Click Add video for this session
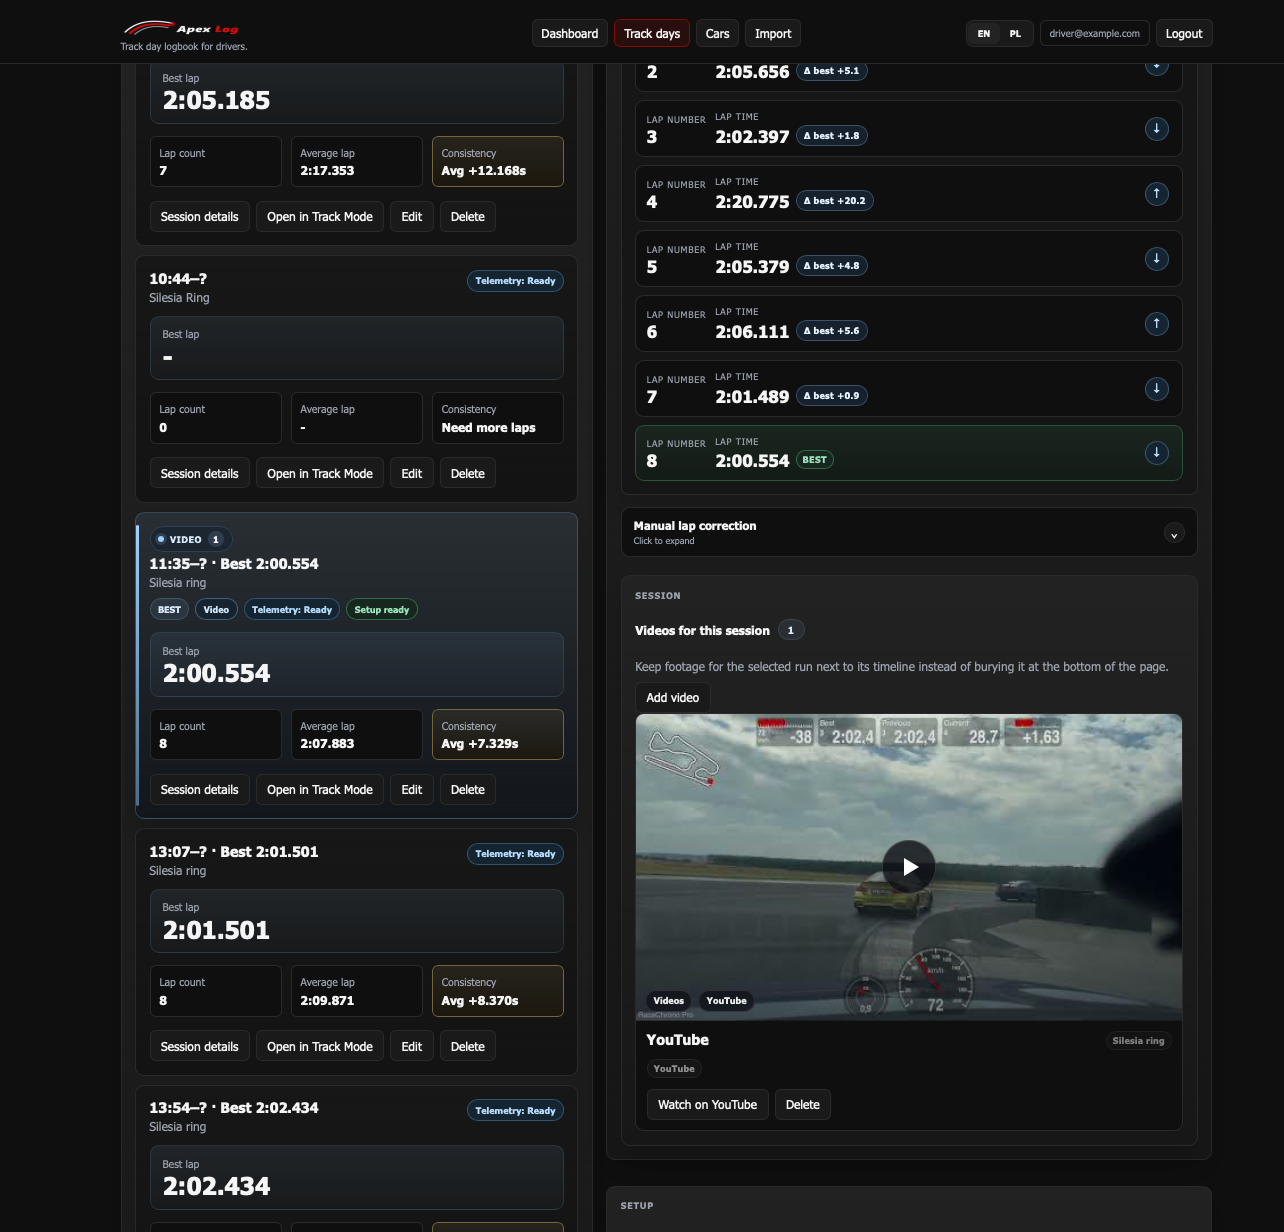The height and width of the screenshot is (1232, 1284). click(672, 697)
